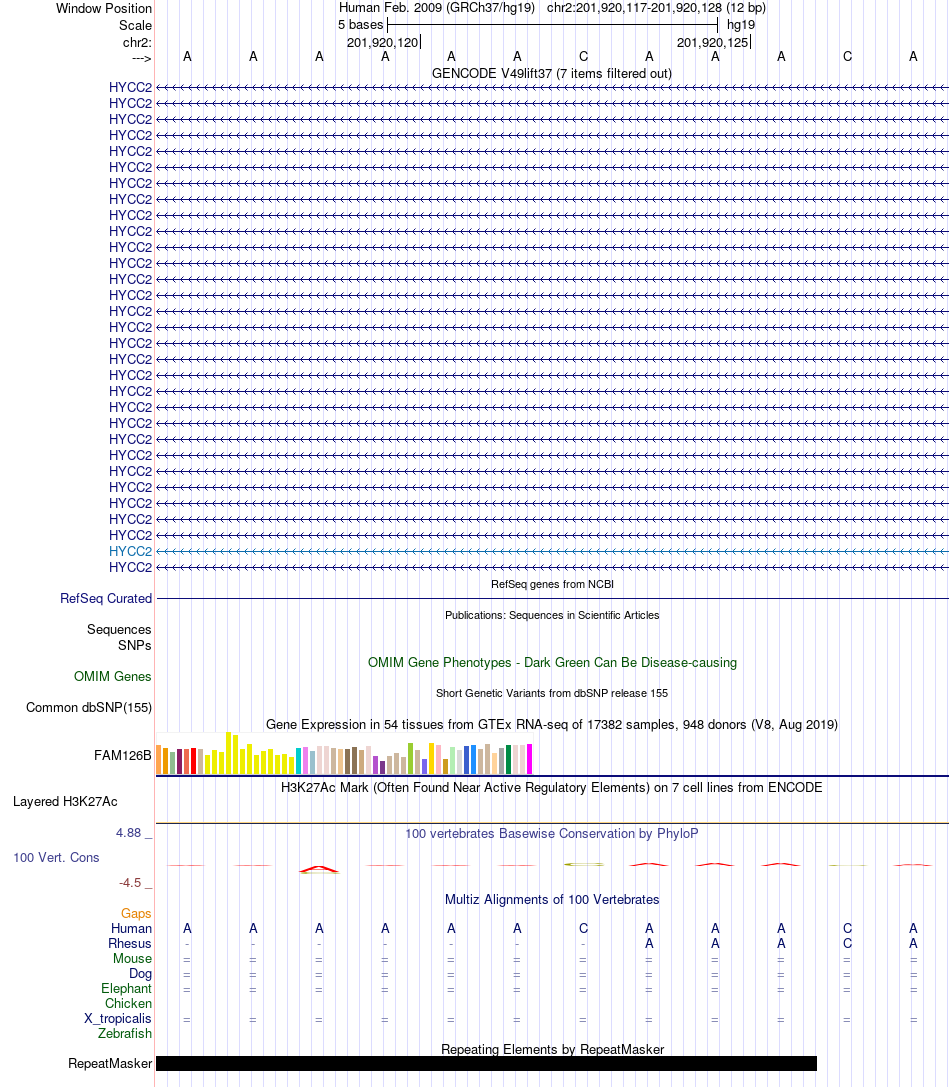Click the SNPs track label
This screenshot has width=950, height=1087.
click(135, 645)
